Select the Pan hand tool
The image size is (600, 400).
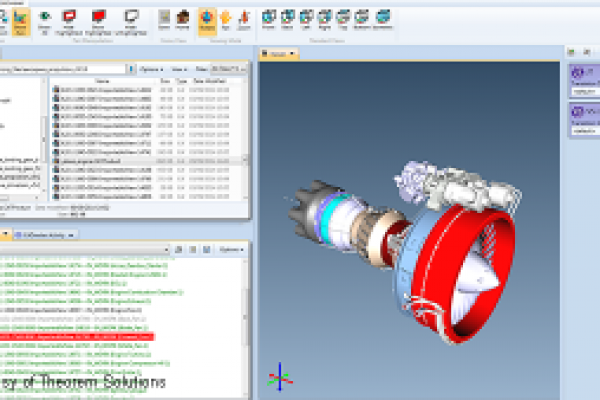coord(225,18)
